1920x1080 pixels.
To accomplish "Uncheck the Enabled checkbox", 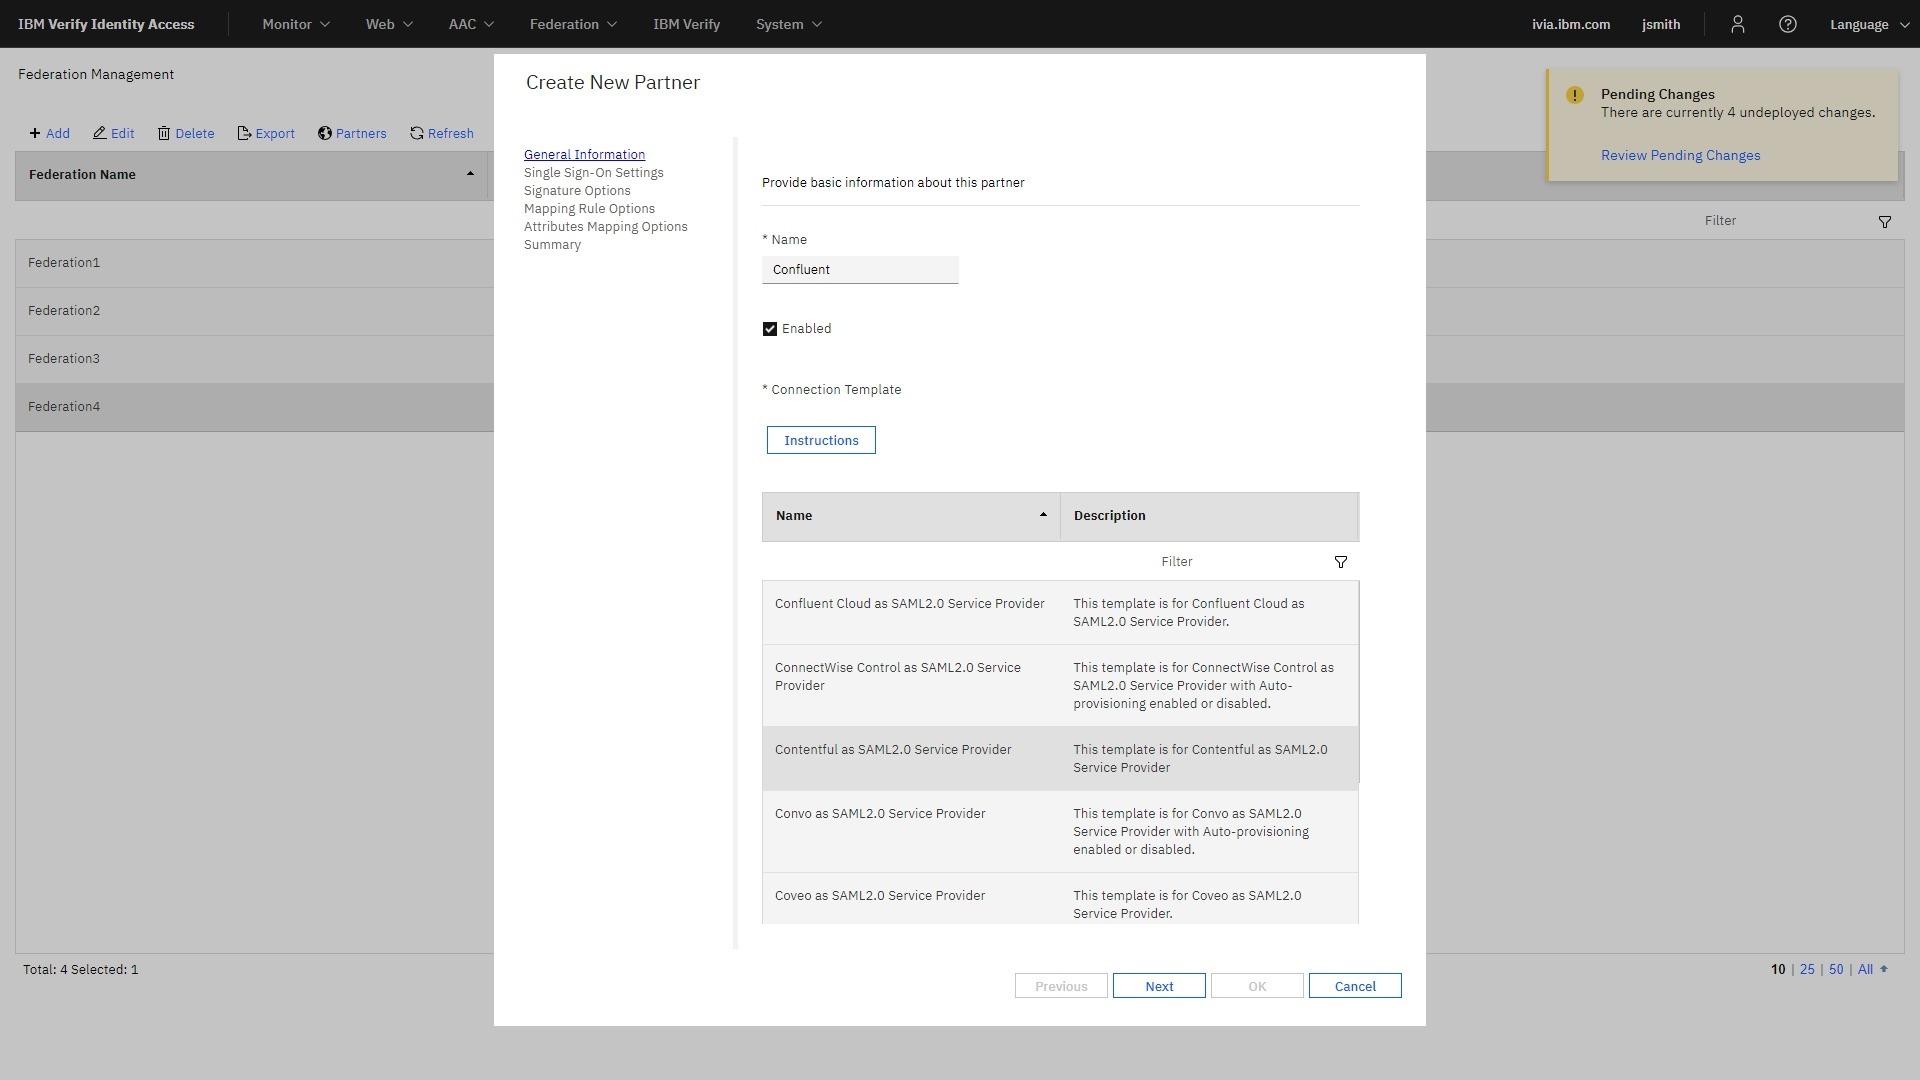I will 770,329.
